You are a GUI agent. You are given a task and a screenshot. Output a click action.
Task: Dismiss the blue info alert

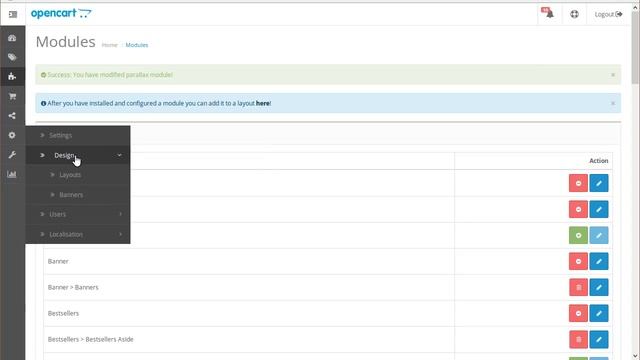[x=613, y=103]
